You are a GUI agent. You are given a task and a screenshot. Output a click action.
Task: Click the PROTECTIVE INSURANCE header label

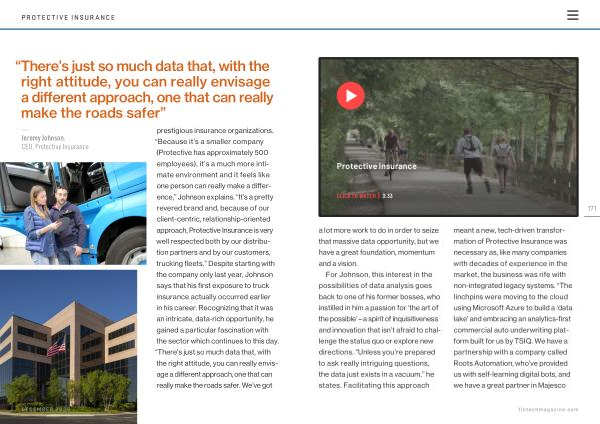(68, 17)
